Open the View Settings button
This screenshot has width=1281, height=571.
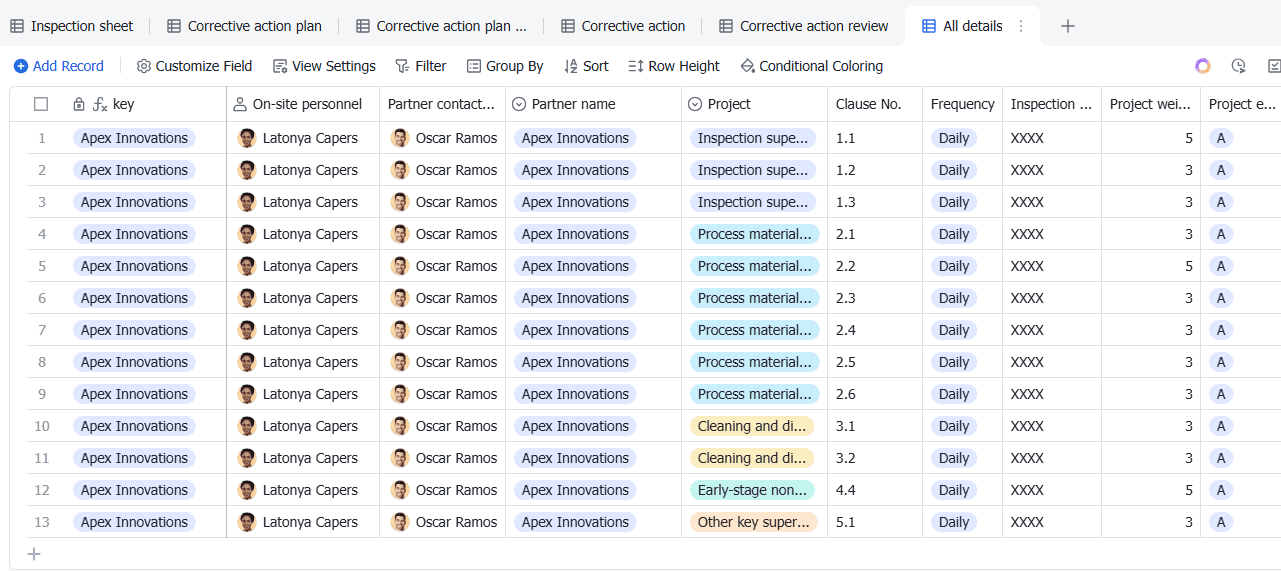[x=324, y=66]
